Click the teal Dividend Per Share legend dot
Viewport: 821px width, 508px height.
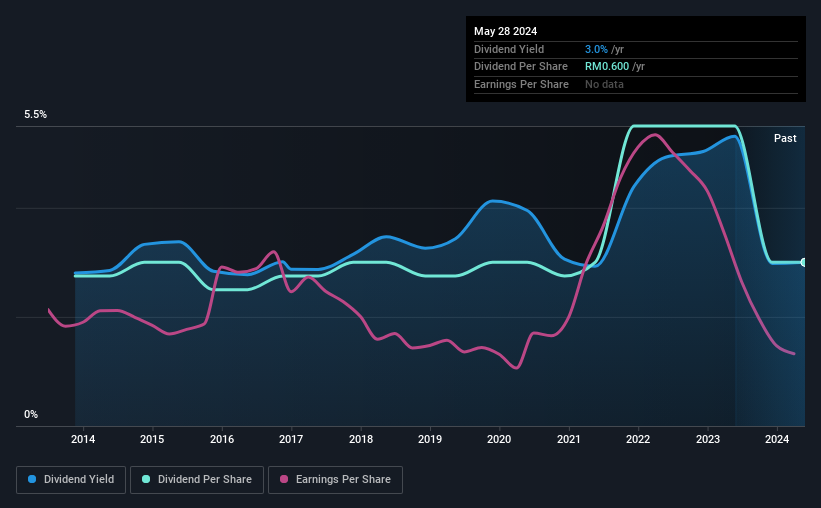146,479
